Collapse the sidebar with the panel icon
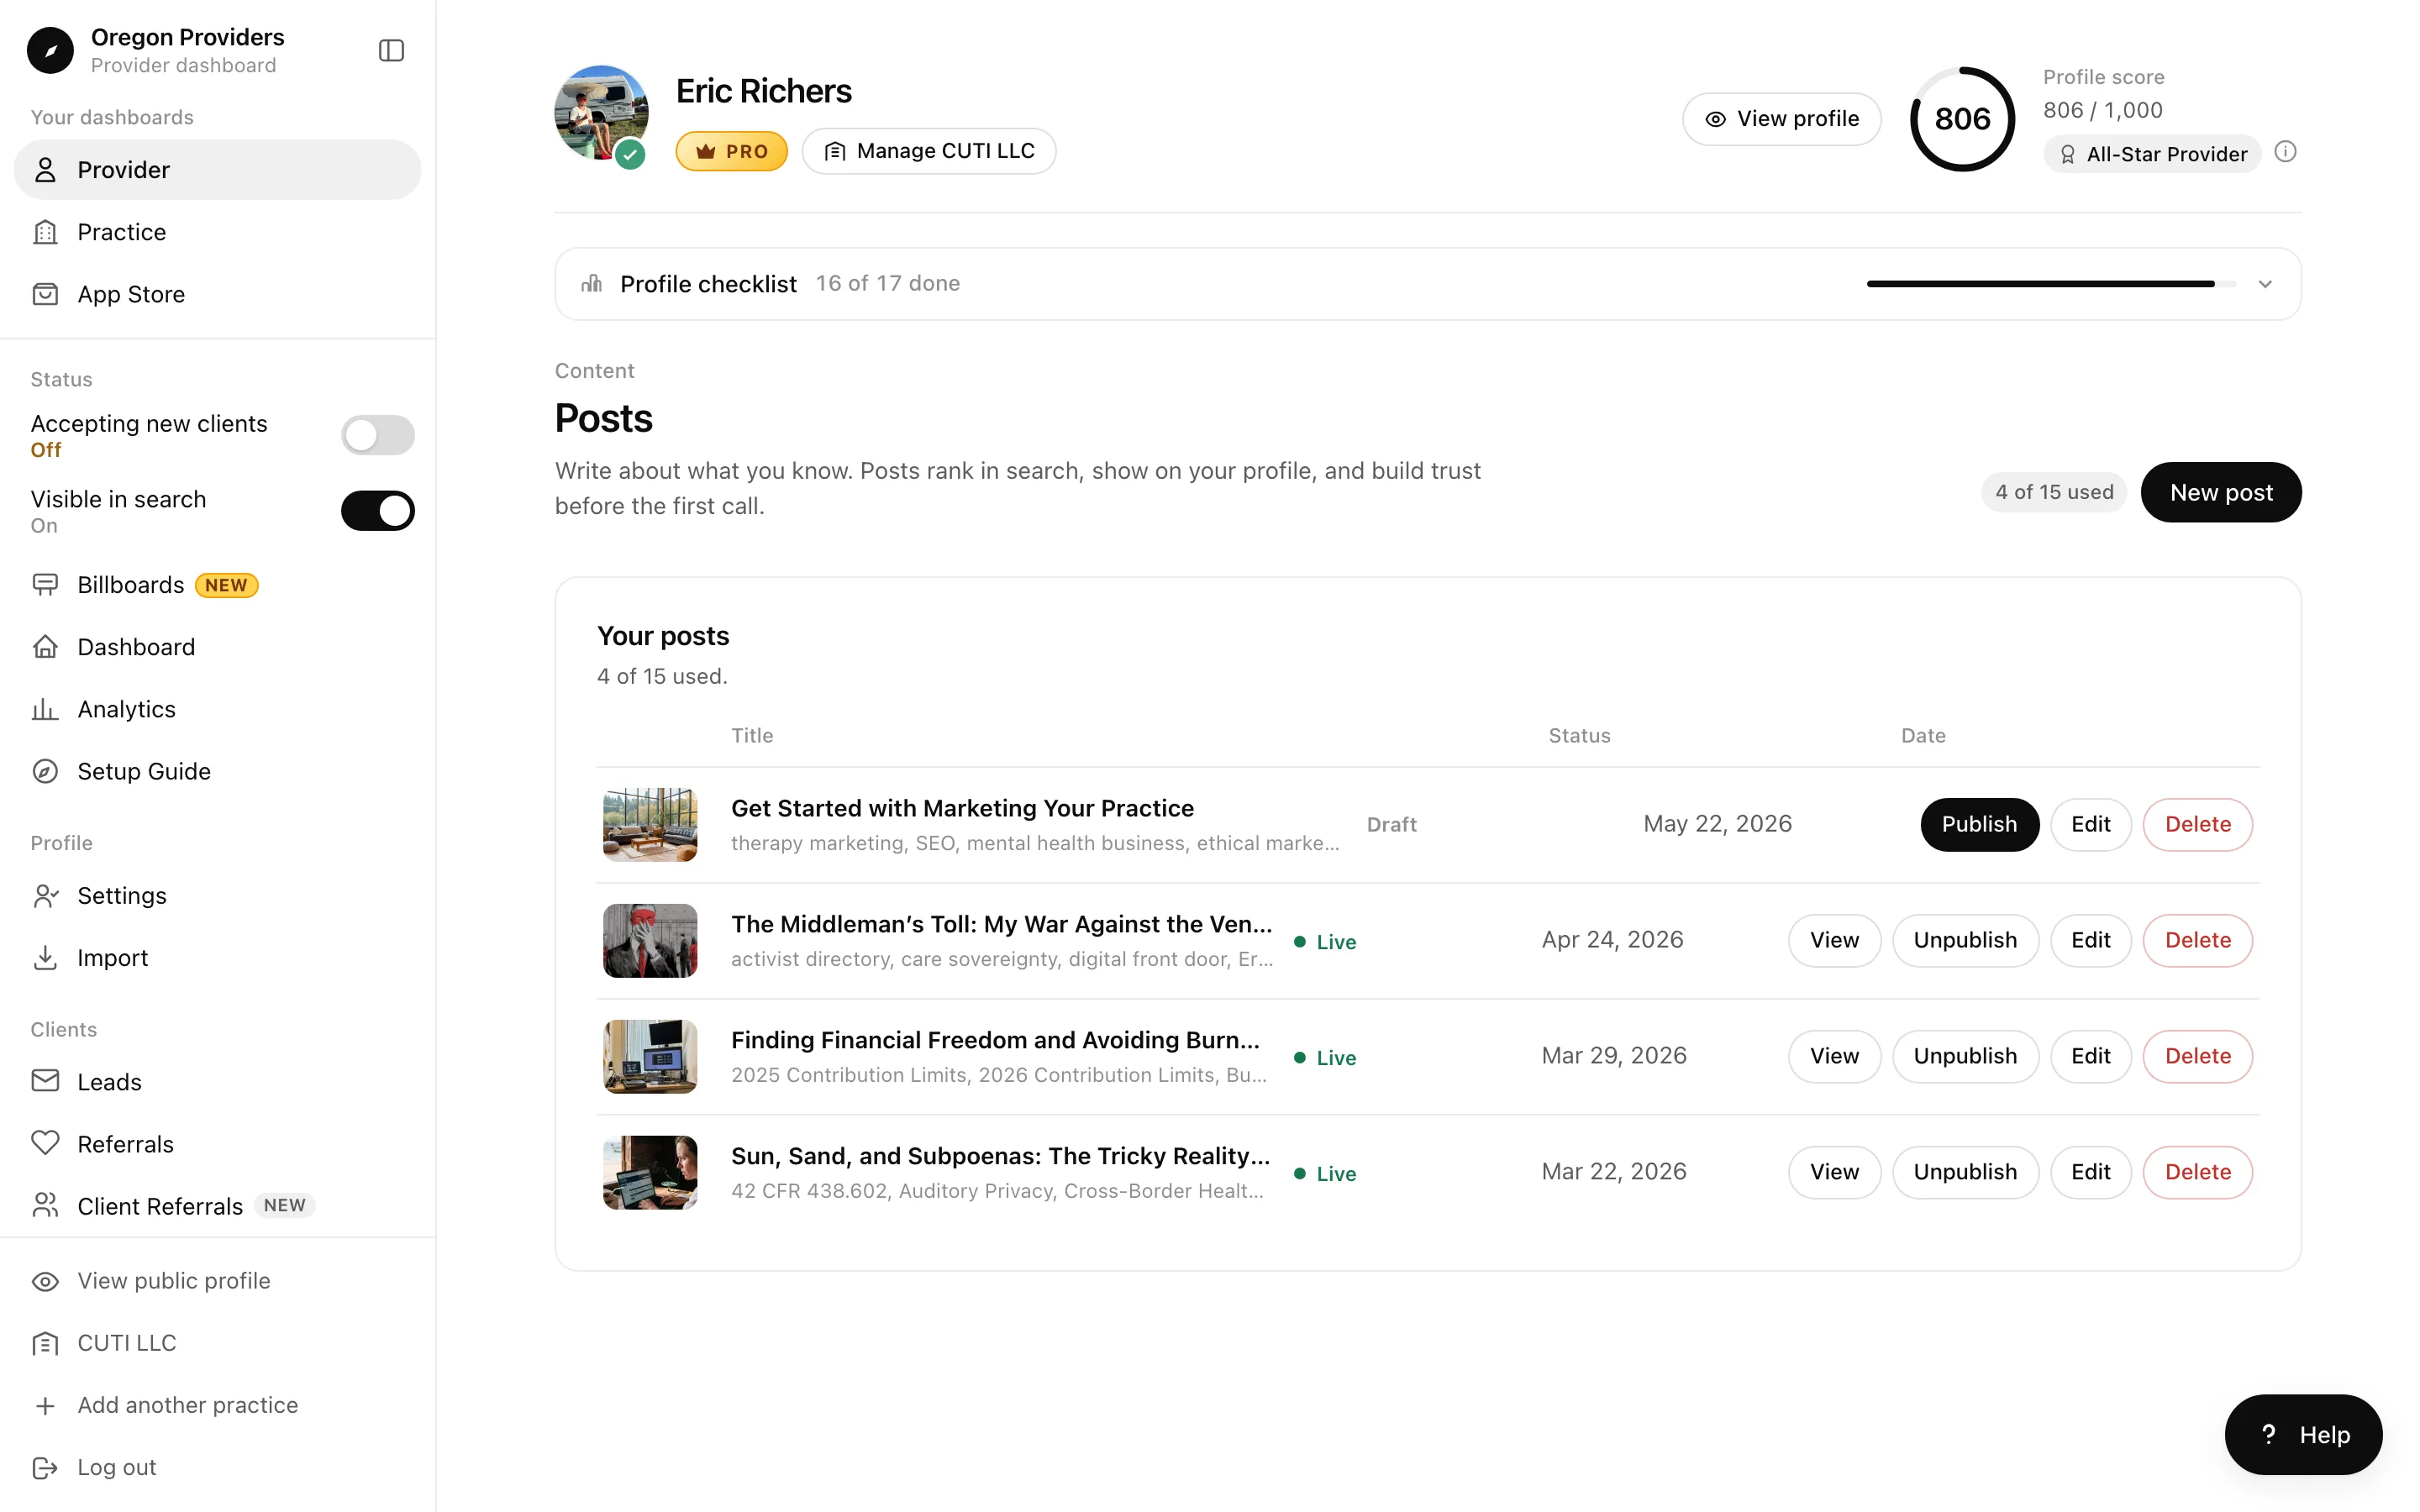Image resolution: width=2420 pixels, height=1512 pixels. click(x=391, y=50)
